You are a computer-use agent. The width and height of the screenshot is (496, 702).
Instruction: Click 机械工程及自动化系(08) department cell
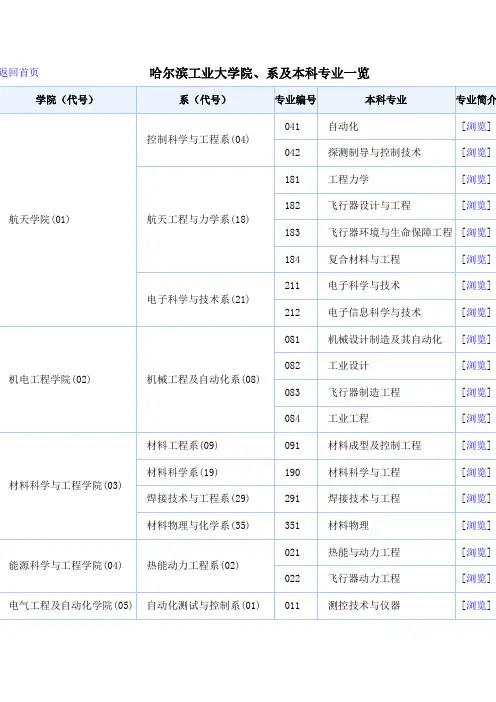click(x=205, y=380)
